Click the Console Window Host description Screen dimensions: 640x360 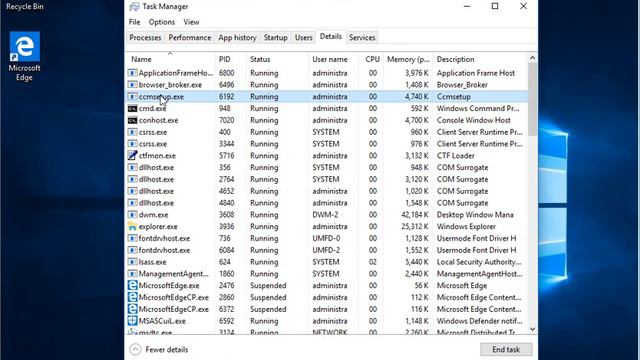pos(473,120)
